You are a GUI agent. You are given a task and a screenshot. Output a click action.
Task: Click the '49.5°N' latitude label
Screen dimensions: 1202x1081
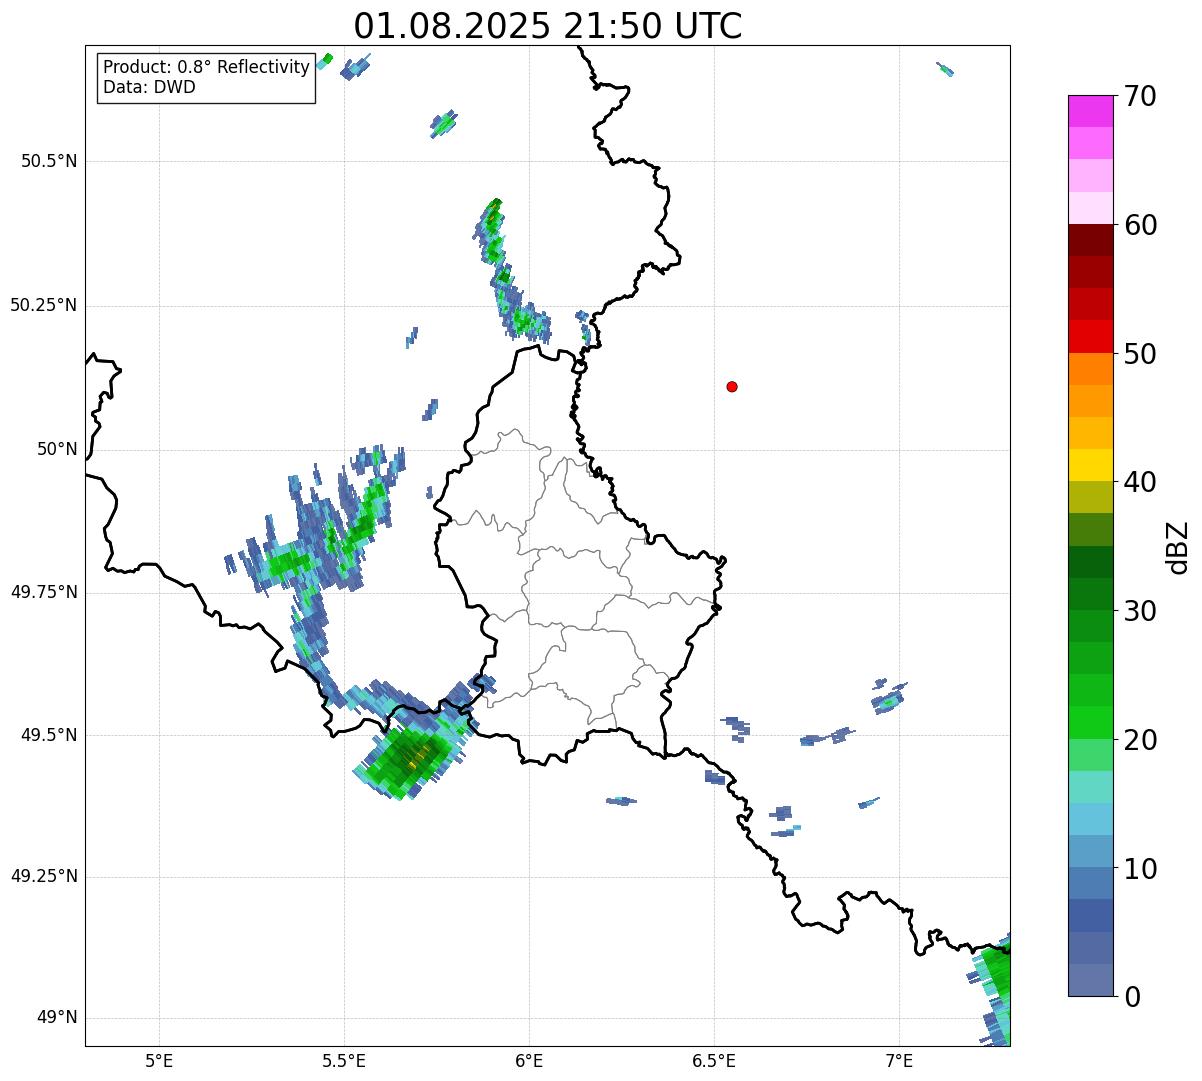[x=49, y=735]
